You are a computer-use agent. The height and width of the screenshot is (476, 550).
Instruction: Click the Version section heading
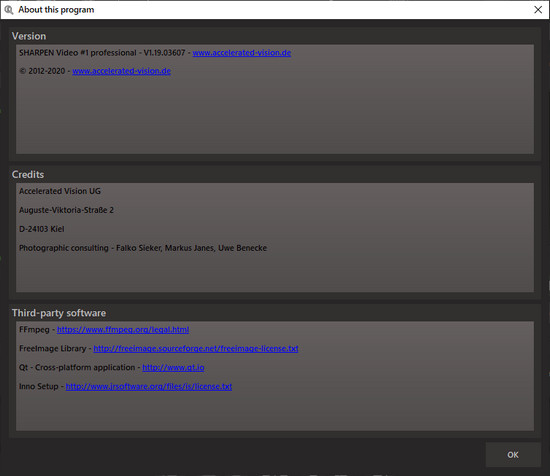point(29,36)
